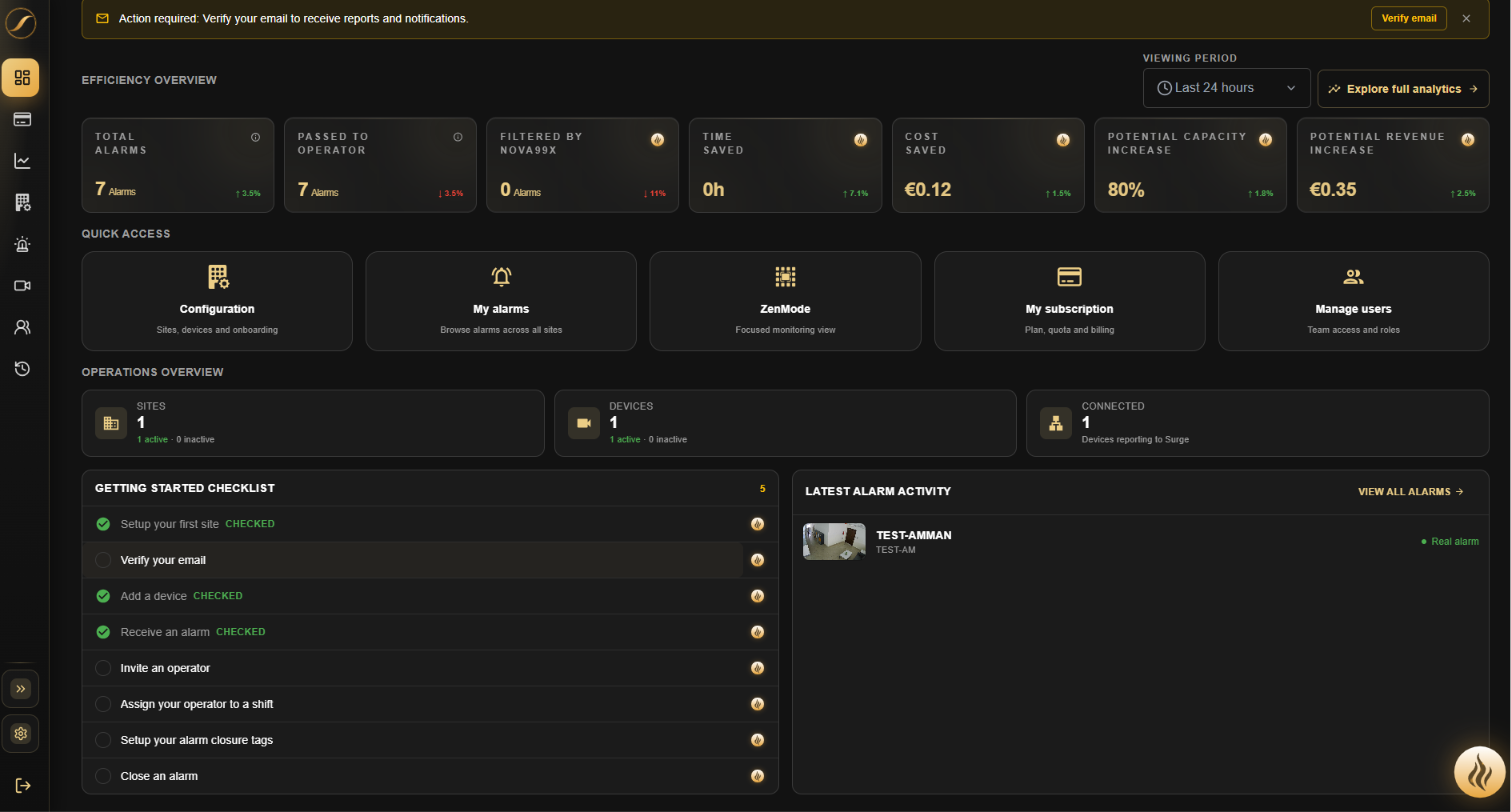This screenshot has height=812, width=1511.
Task: Click the Verify email button
Action: point(1408,18)
